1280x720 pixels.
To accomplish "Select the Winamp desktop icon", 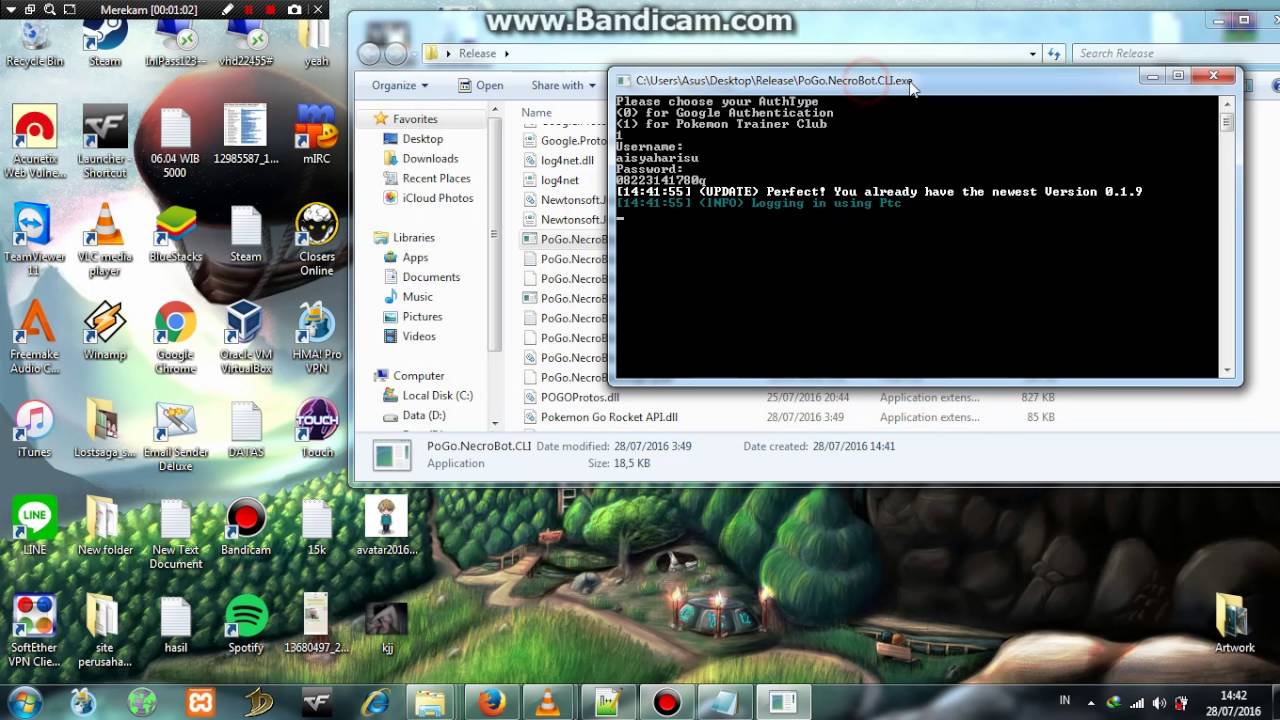I will pos(105,331).
